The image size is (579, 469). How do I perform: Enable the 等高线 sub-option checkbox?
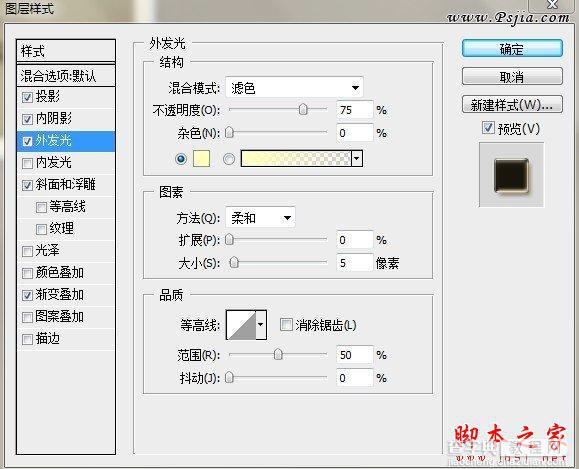click(41, 207)
